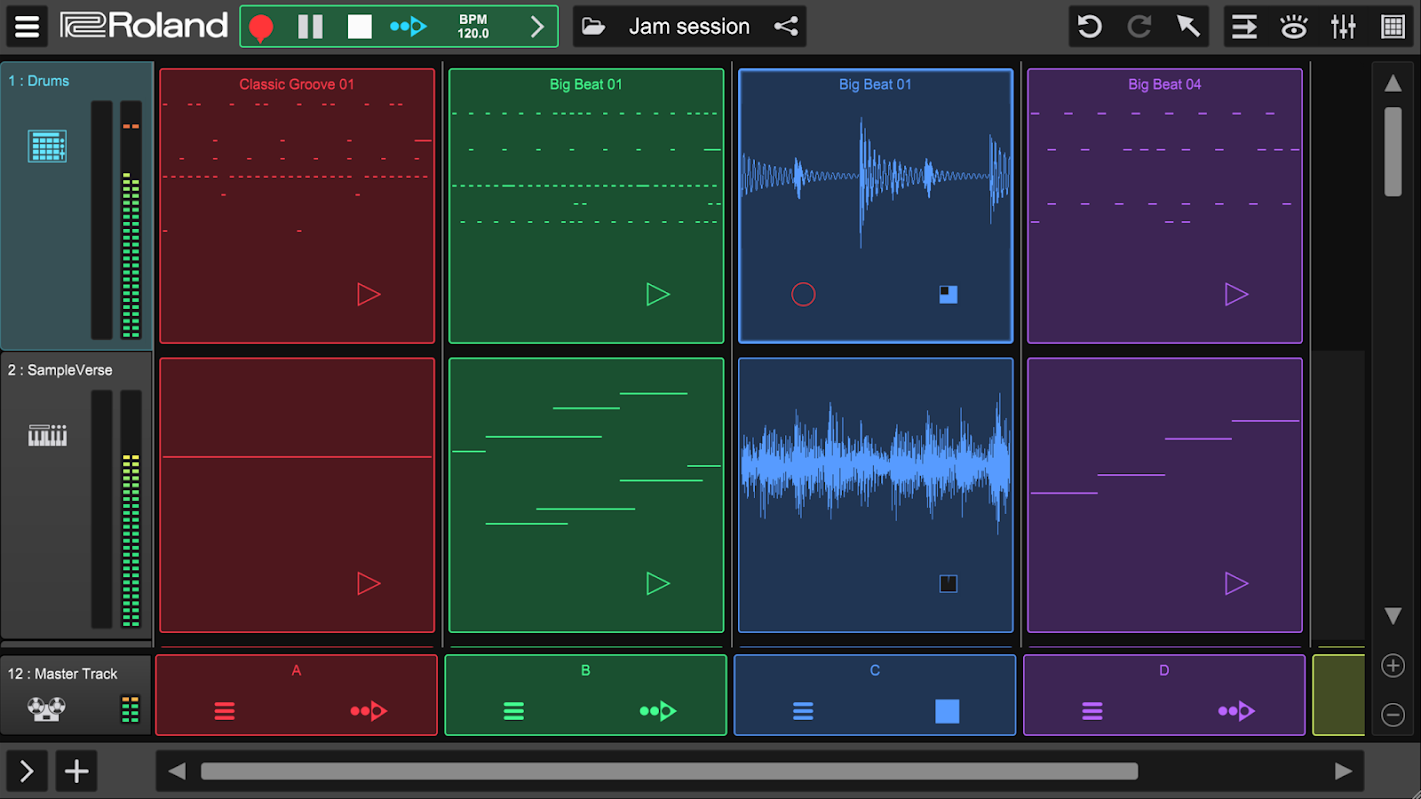Click the Master Track tape reel icon

47,709
